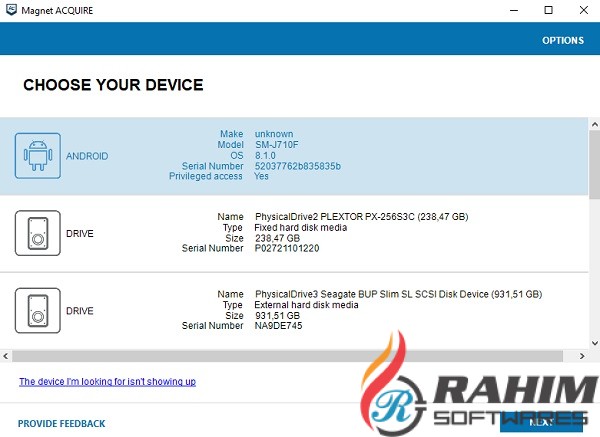Image resolution: width=600 pixels, height=437 pixels.
Task: Select the Android device icon
Action: [38, 156]
